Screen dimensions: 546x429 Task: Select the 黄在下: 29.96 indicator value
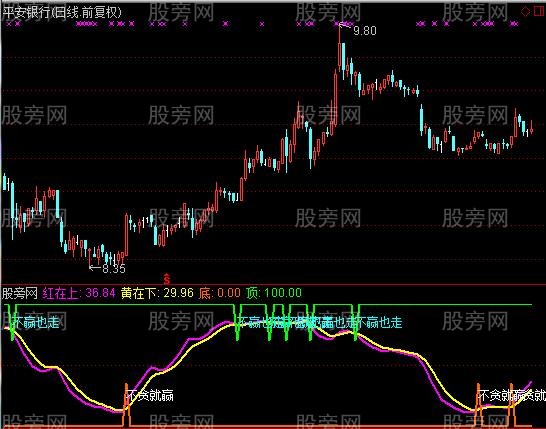point(157,293)
